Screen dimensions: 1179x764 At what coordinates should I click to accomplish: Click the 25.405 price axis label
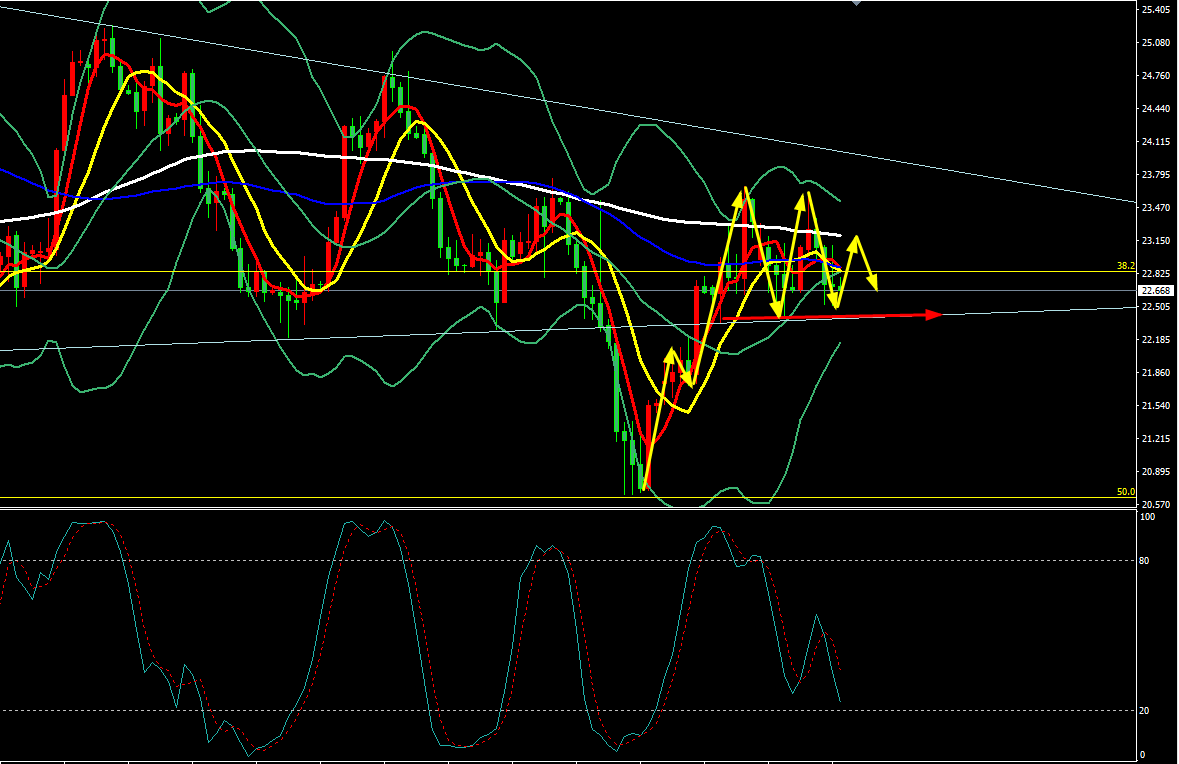[1155, 10]
